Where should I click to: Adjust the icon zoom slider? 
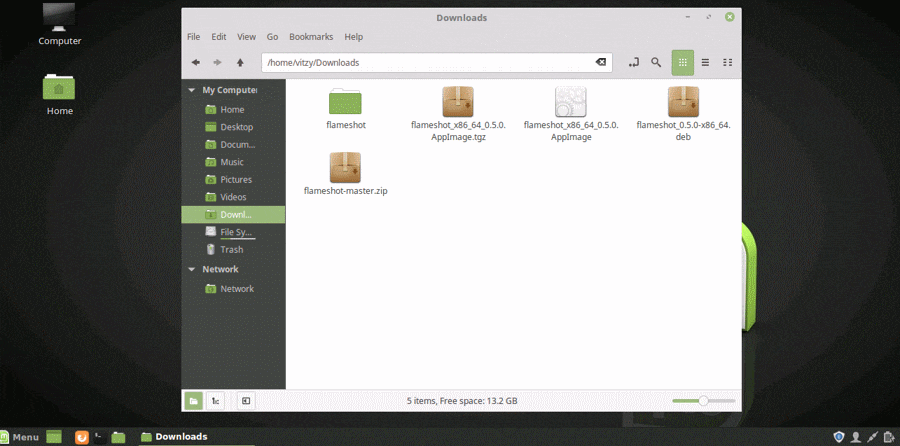[x=703, y=401]
